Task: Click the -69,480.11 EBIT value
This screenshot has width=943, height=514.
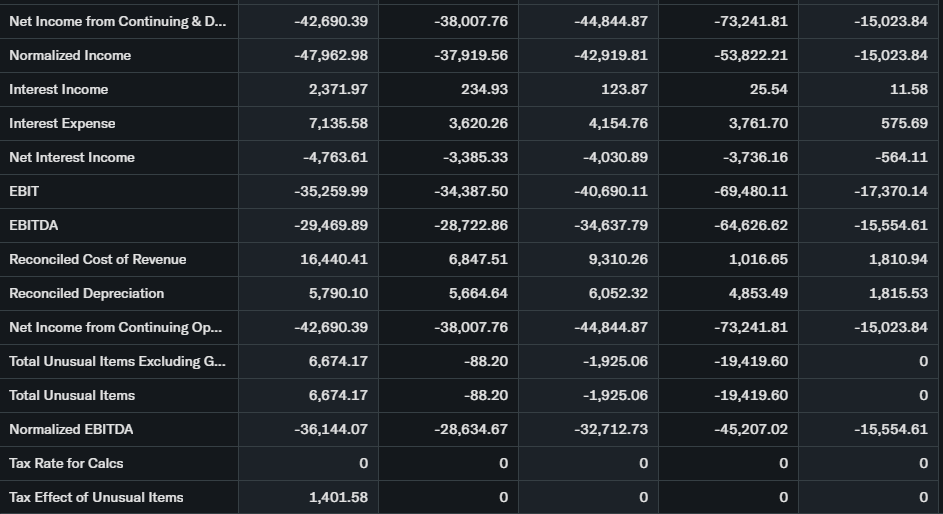Action: pos(750,191)
